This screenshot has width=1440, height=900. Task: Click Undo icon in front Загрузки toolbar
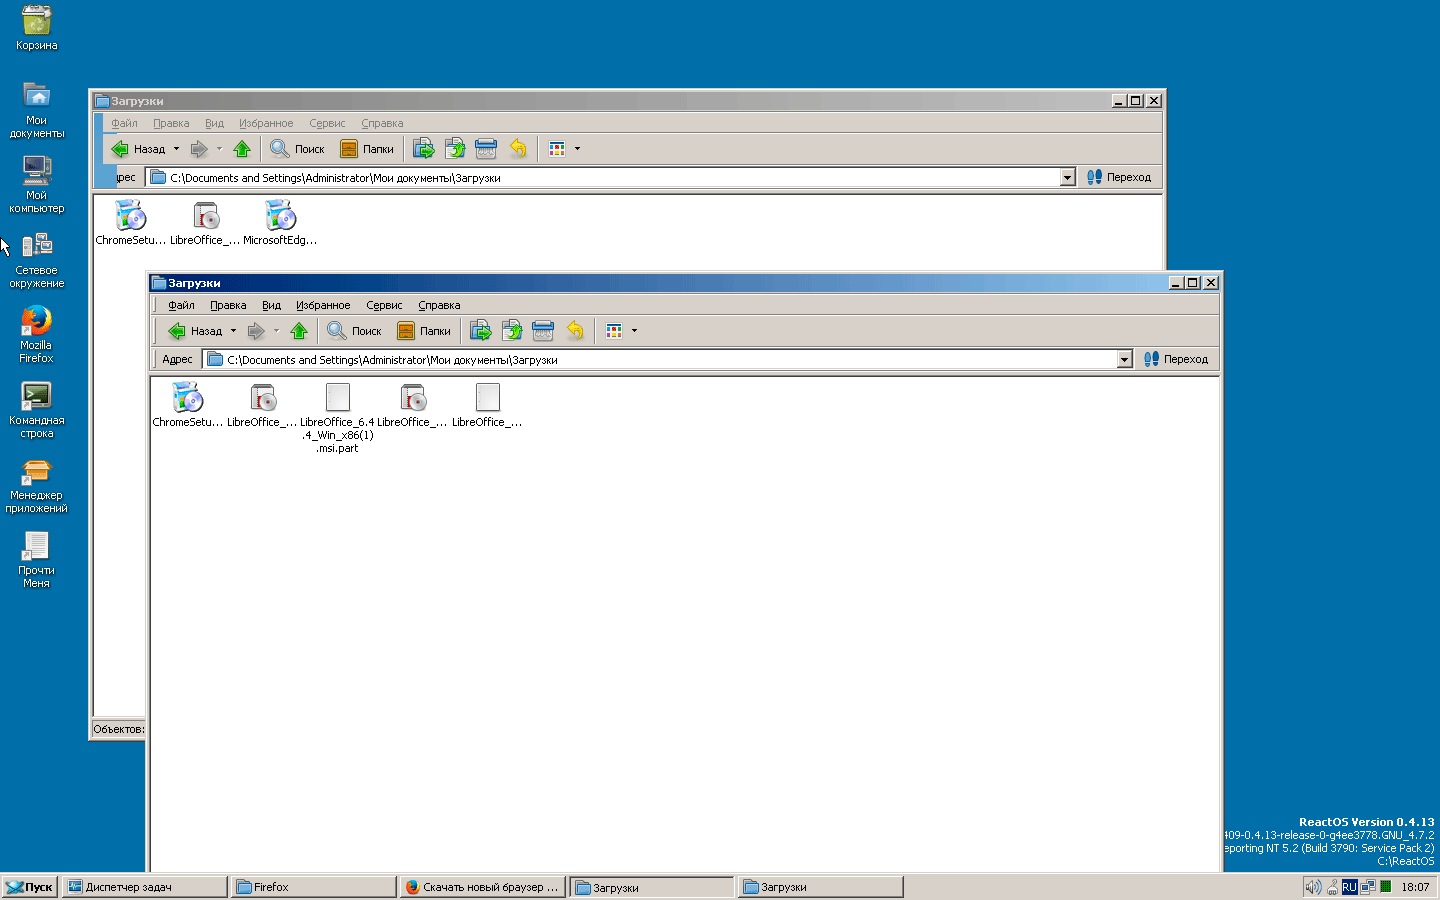click(575, 331)
